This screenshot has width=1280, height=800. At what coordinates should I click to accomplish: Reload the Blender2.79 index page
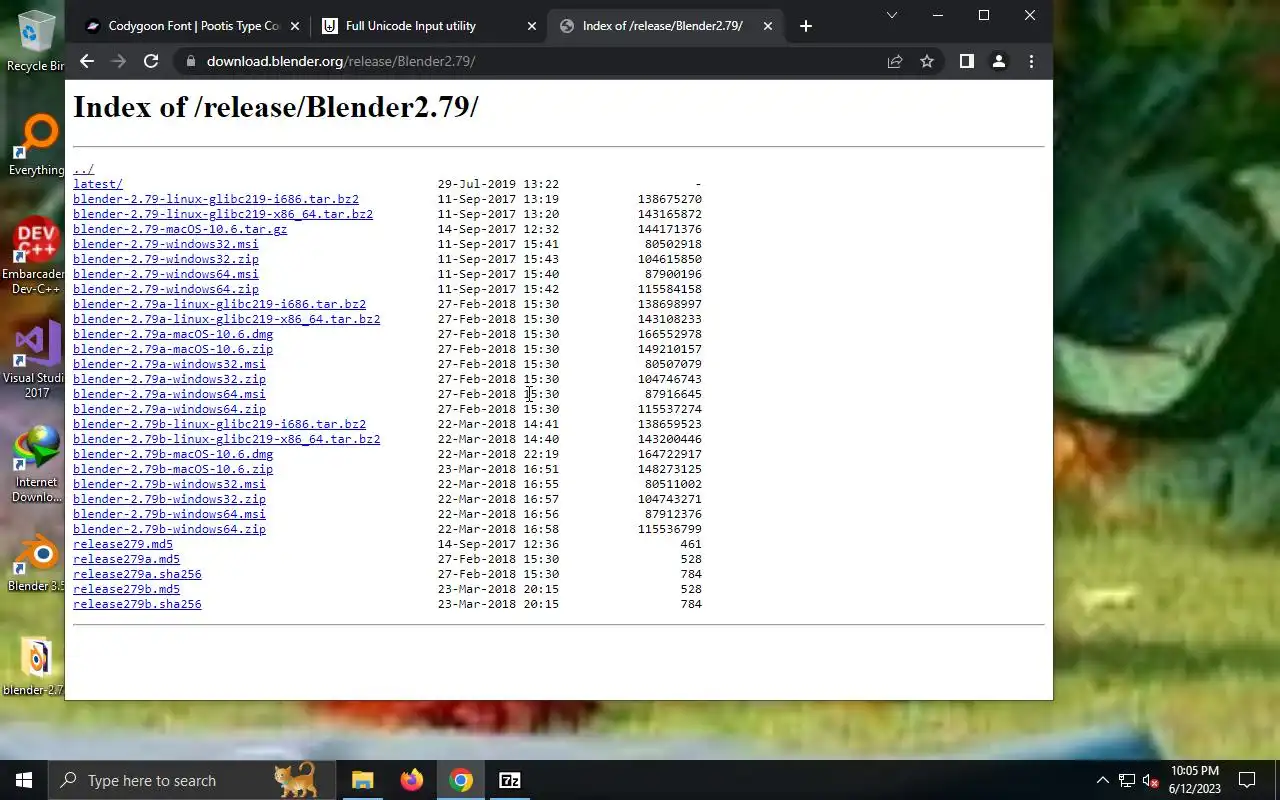[x=151, y=61]
